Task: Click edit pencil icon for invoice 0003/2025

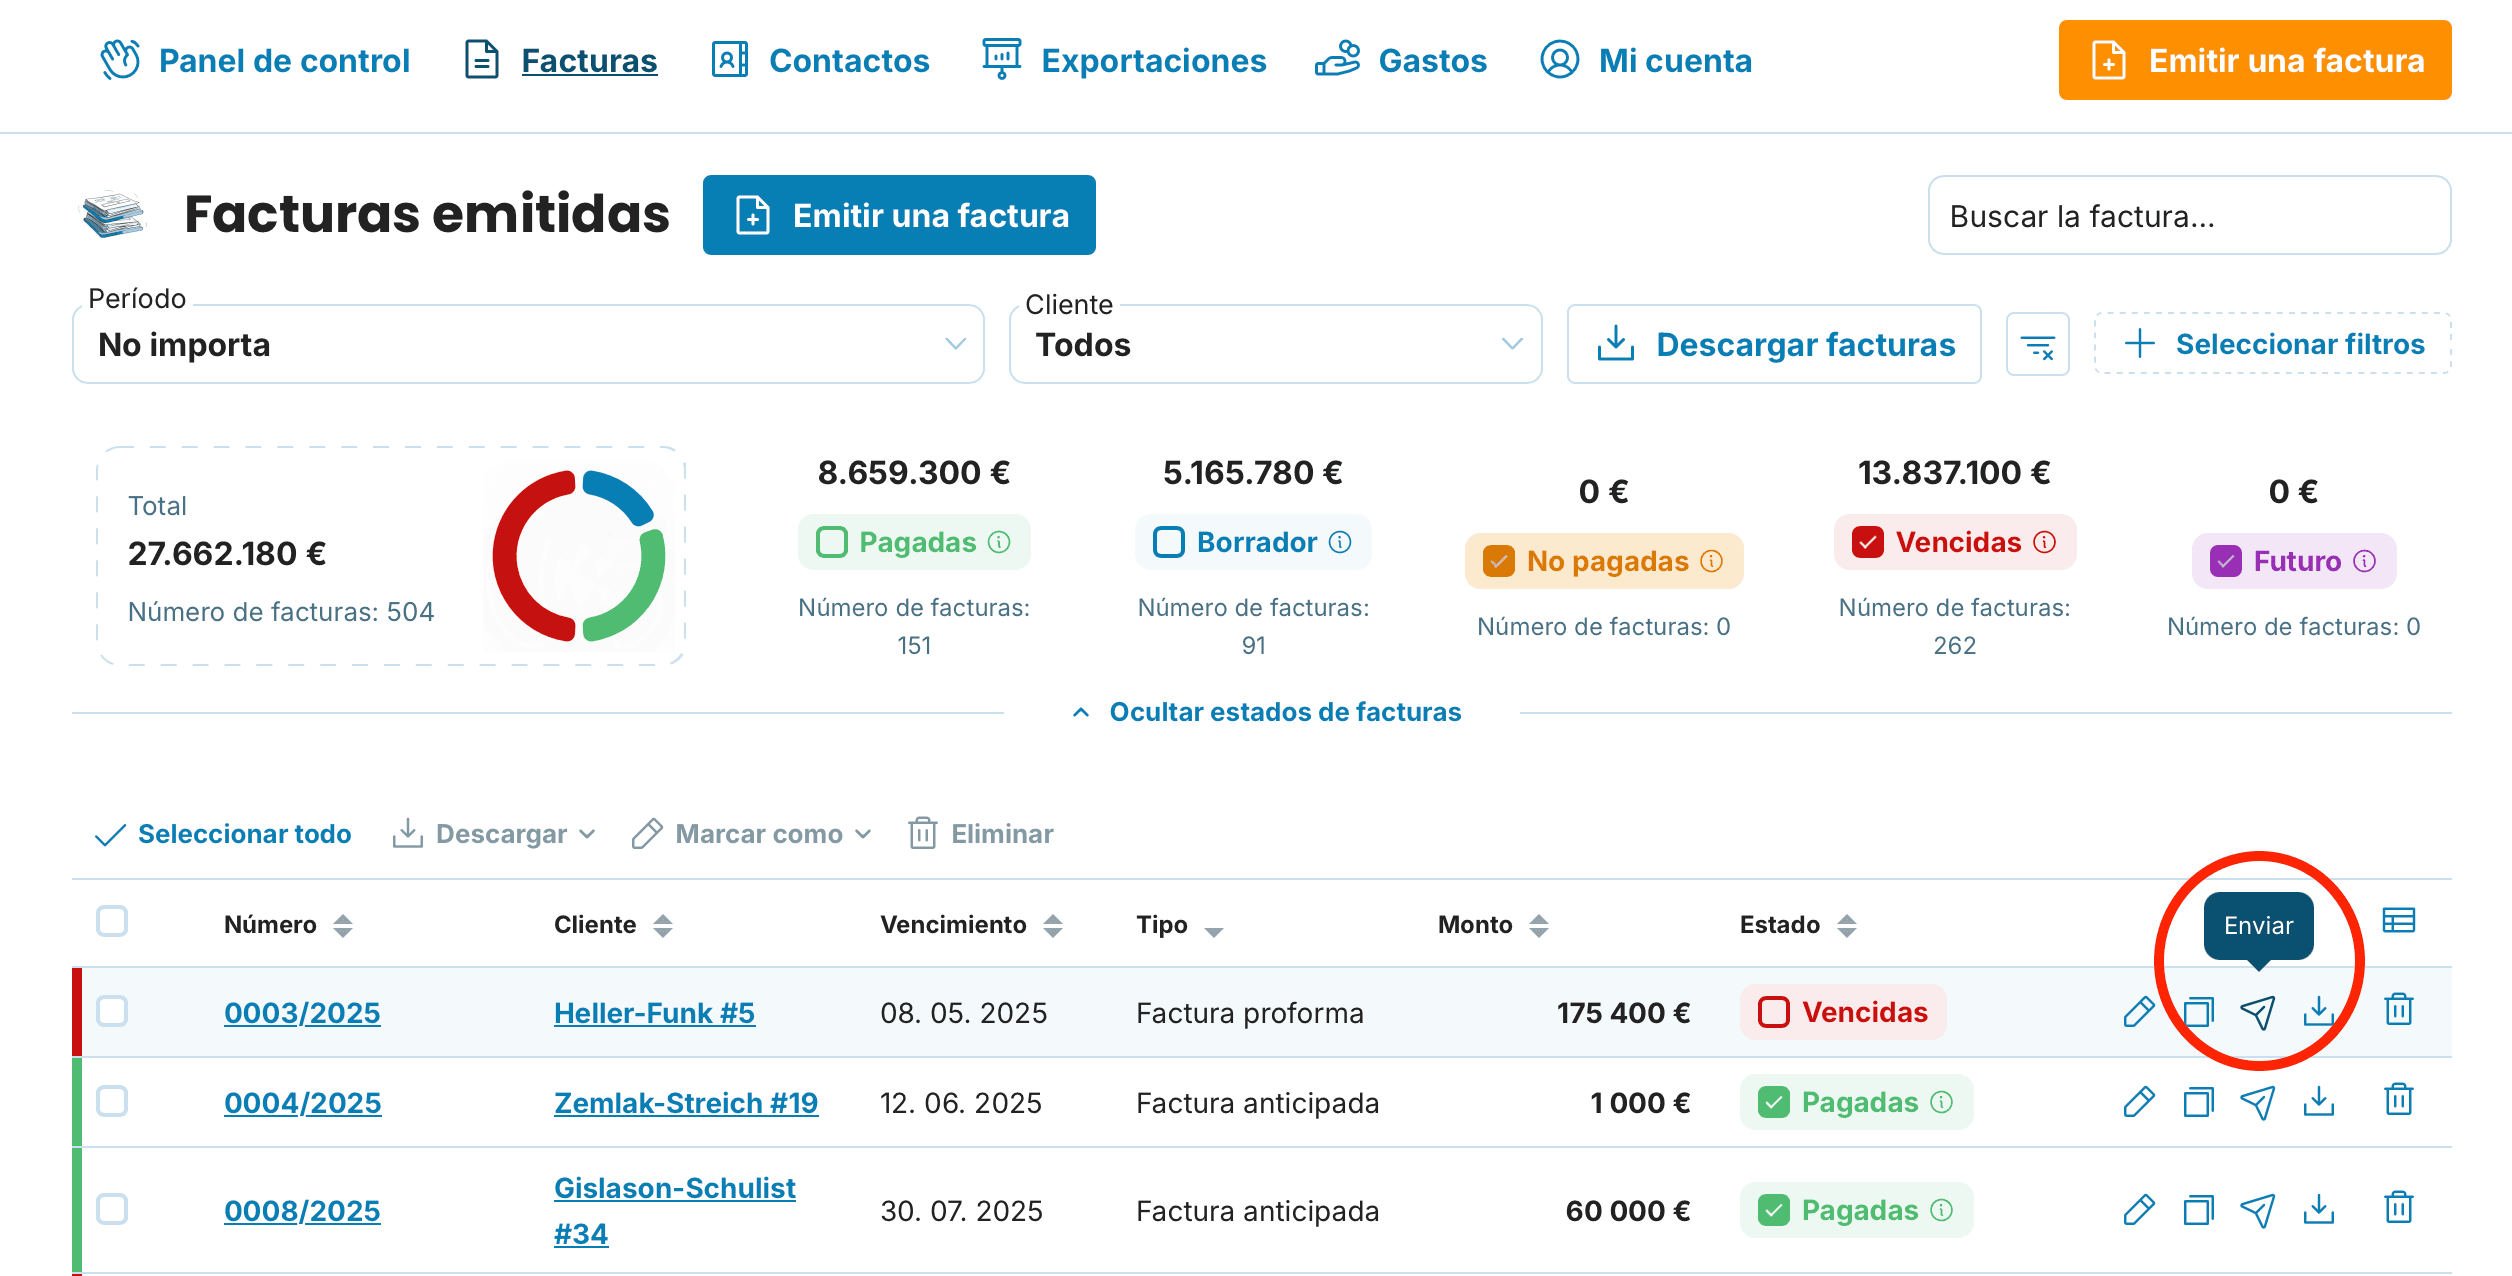Action: 2138,1012
